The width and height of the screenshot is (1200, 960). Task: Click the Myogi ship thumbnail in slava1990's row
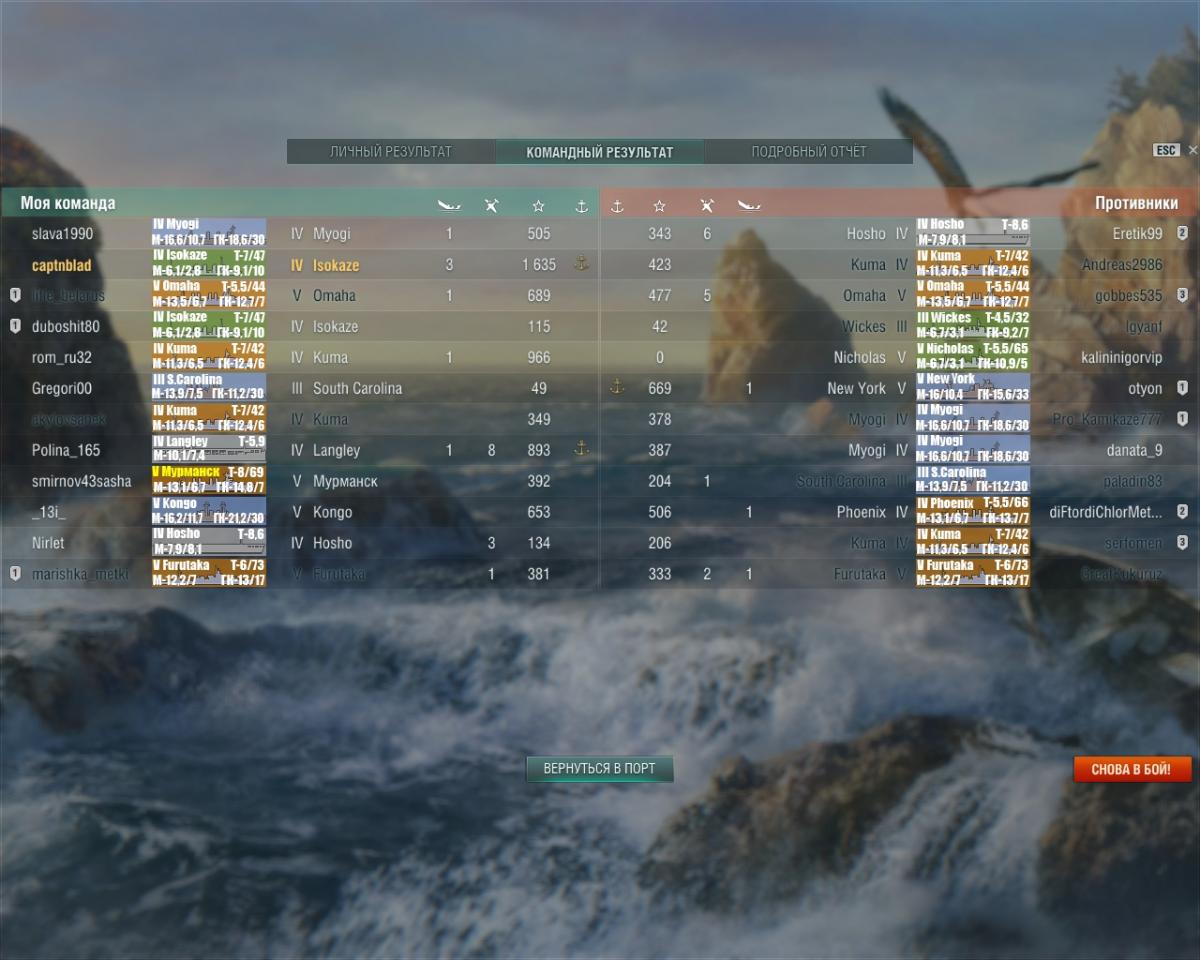pyautogui.click(x=209, y=233)
